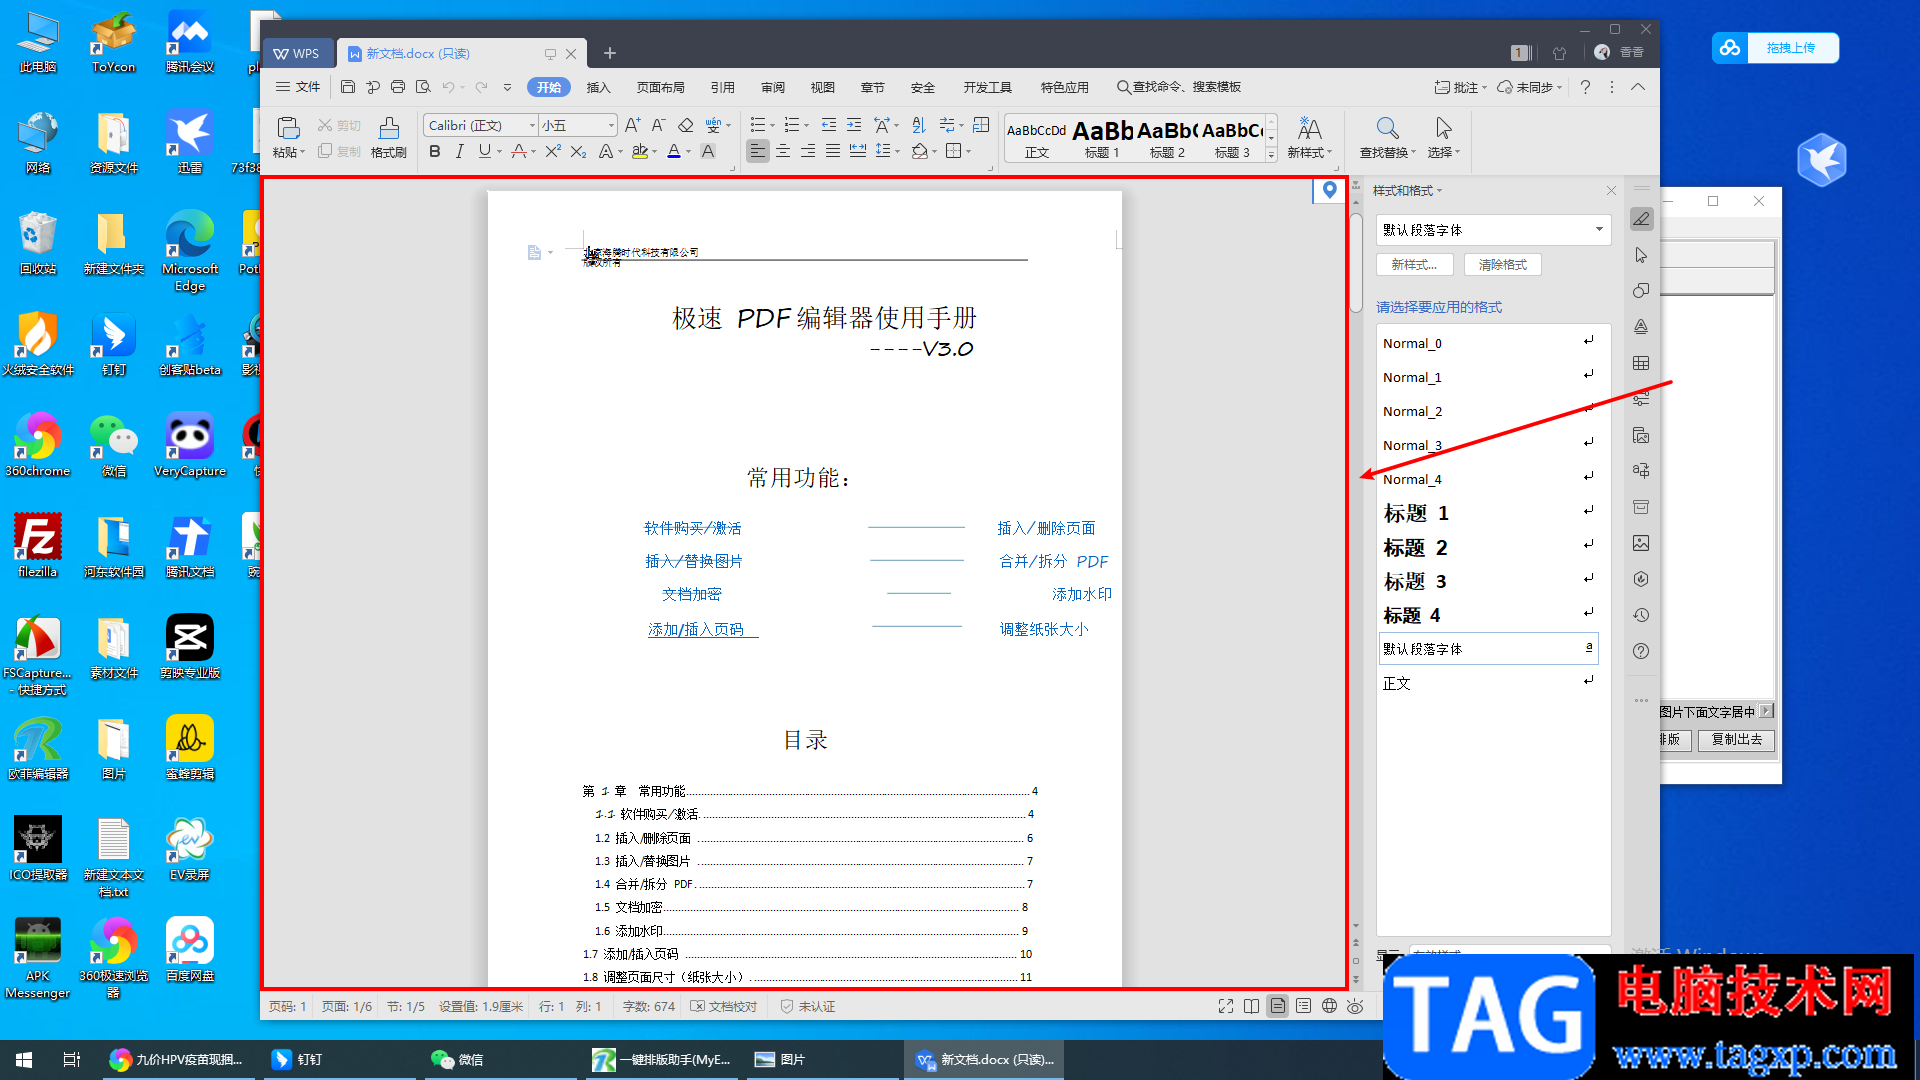The height and width of the screenshot is (1080, 1920).
Task: Switch to Web layout globe icon
Action: (1329, 1006)
